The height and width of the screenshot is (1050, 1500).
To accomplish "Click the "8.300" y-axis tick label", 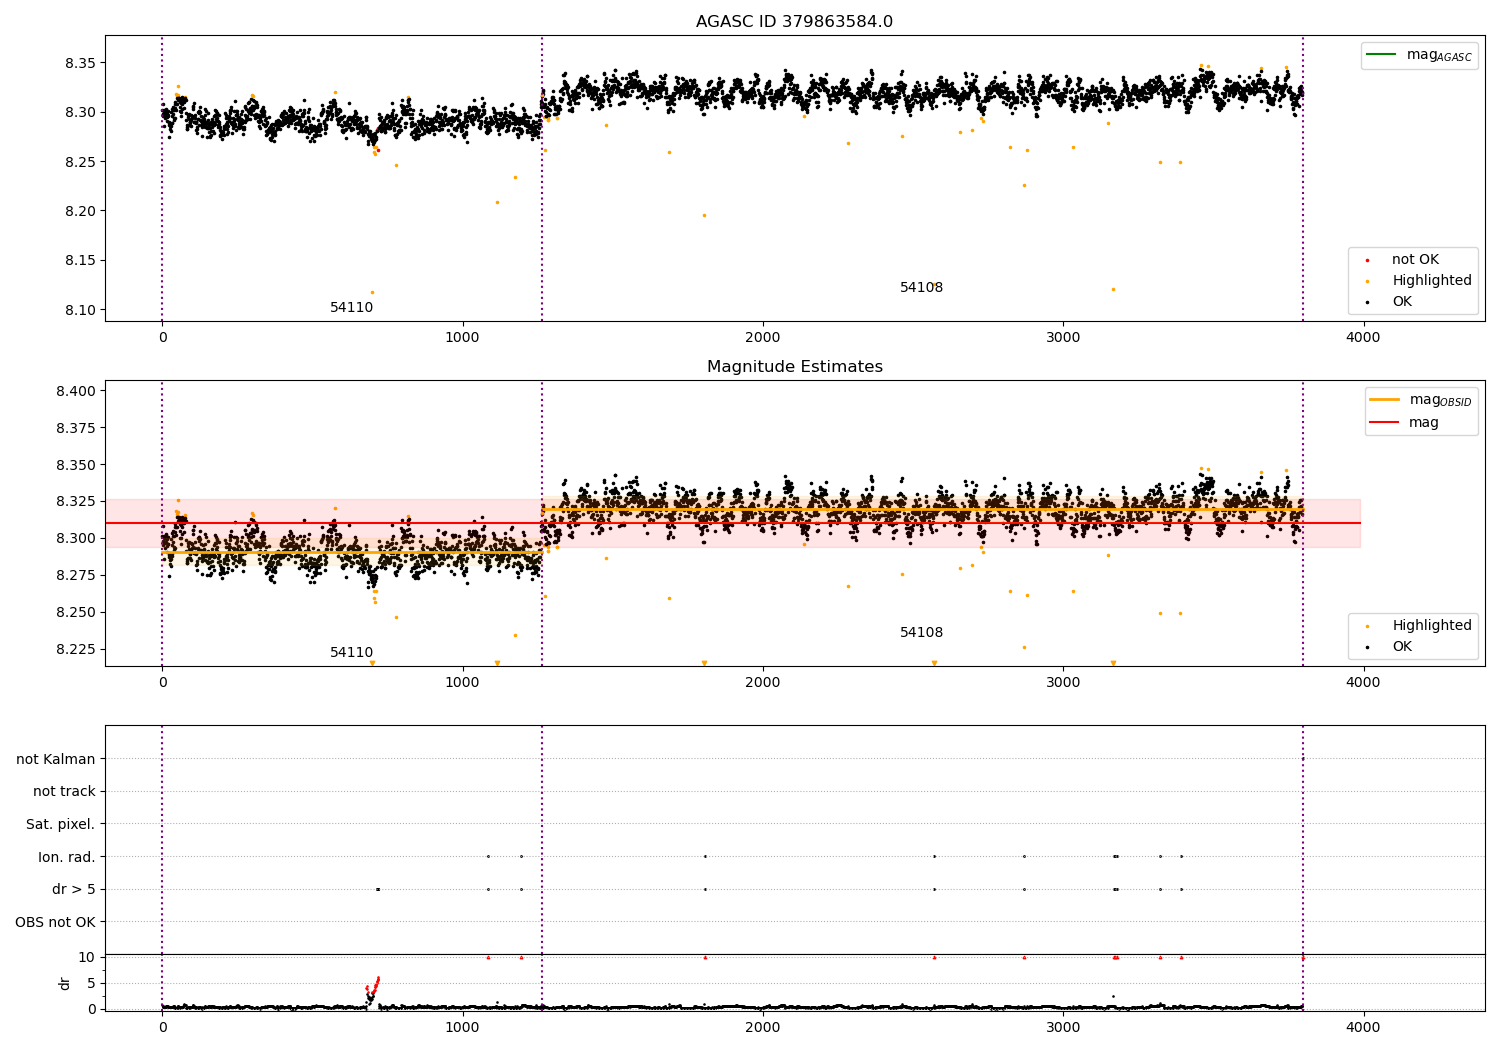I will pos(76,538).
